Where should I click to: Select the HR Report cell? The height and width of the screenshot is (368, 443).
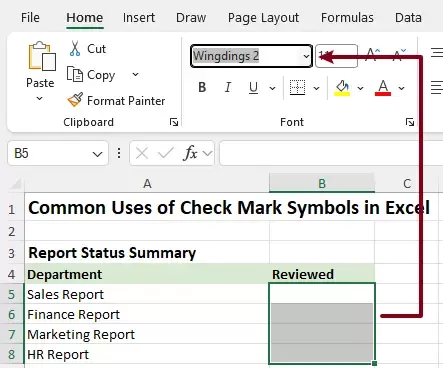pyautogui.click(x=147, y=354)
